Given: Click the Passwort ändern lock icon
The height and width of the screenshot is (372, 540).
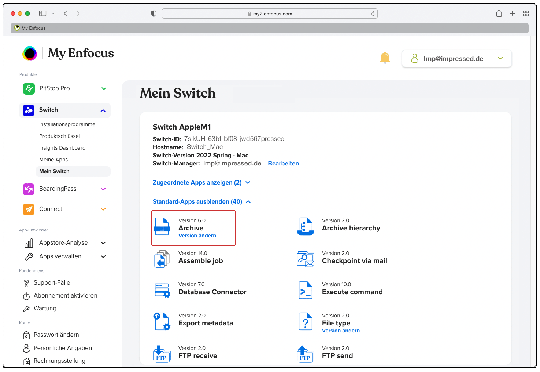Looking at the screenshot, I should point(26,335).
